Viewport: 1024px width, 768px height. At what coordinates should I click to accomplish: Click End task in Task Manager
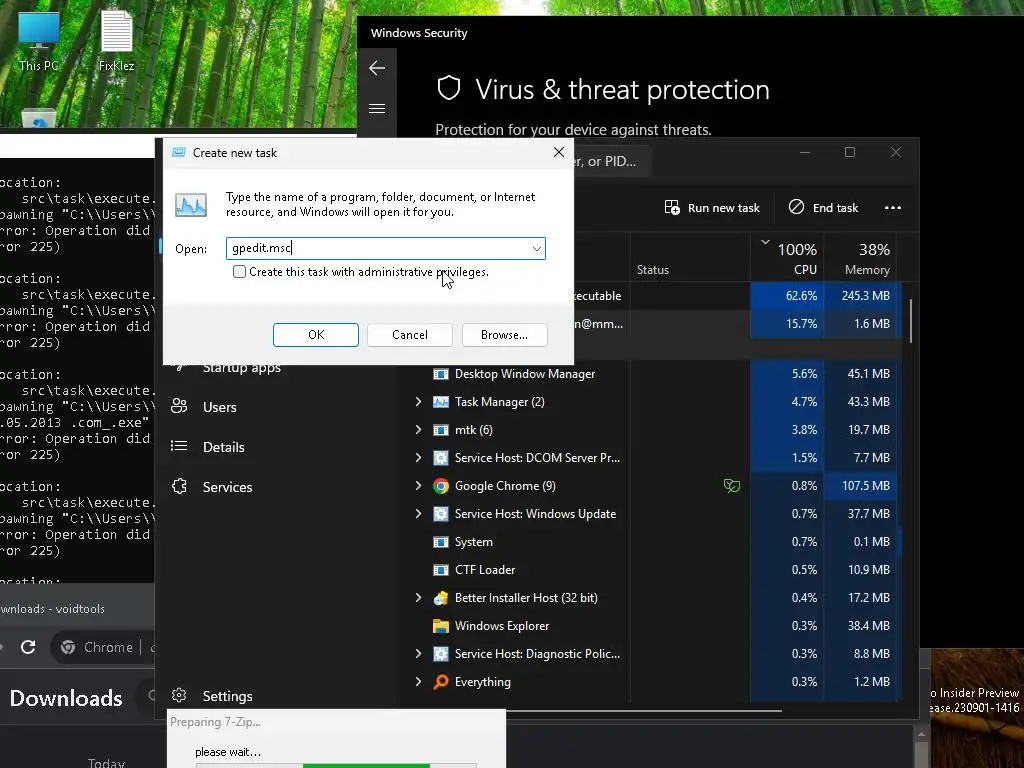[824, 208]
